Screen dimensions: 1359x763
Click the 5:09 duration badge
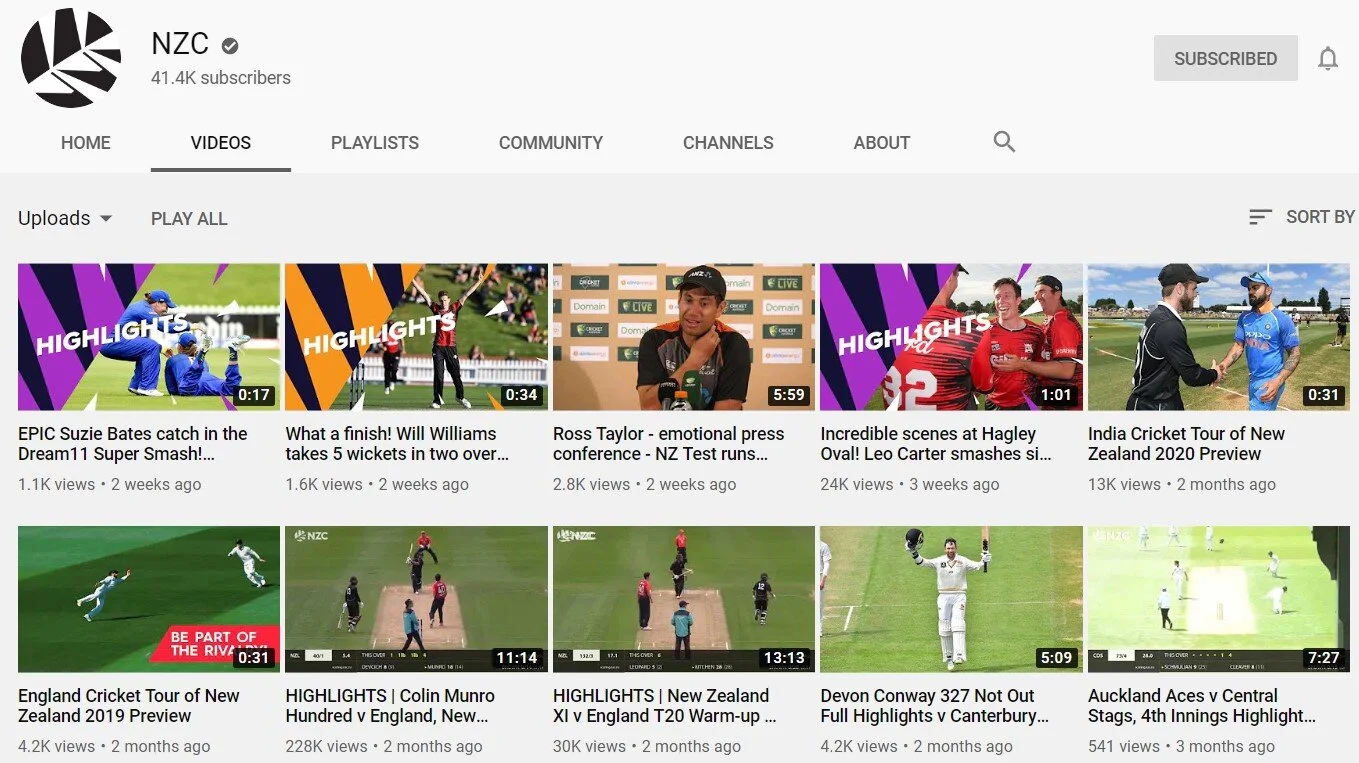pyautogui.click(x=1056, y=658)
